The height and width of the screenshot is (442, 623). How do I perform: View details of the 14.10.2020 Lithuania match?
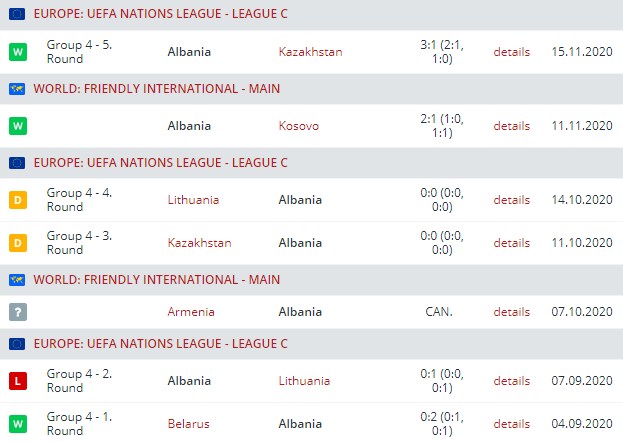coord(511,200)
